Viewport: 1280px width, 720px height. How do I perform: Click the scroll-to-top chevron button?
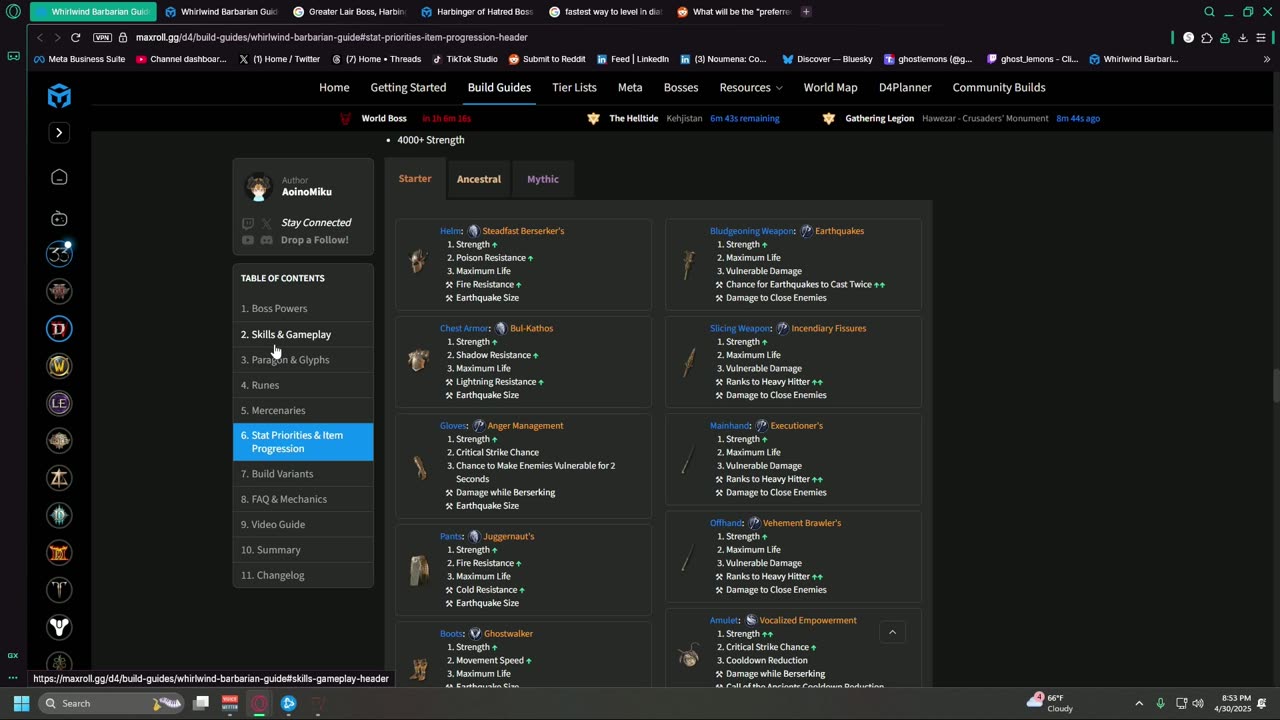click(892, 632)
